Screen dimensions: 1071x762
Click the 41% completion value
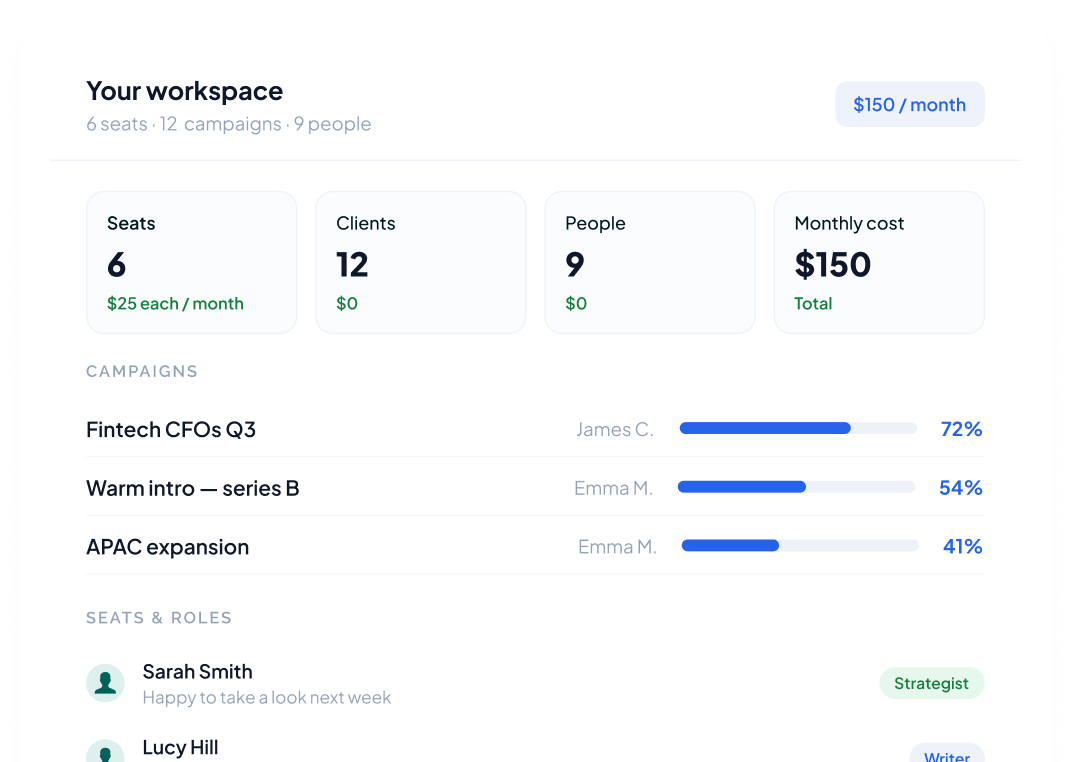963,546
